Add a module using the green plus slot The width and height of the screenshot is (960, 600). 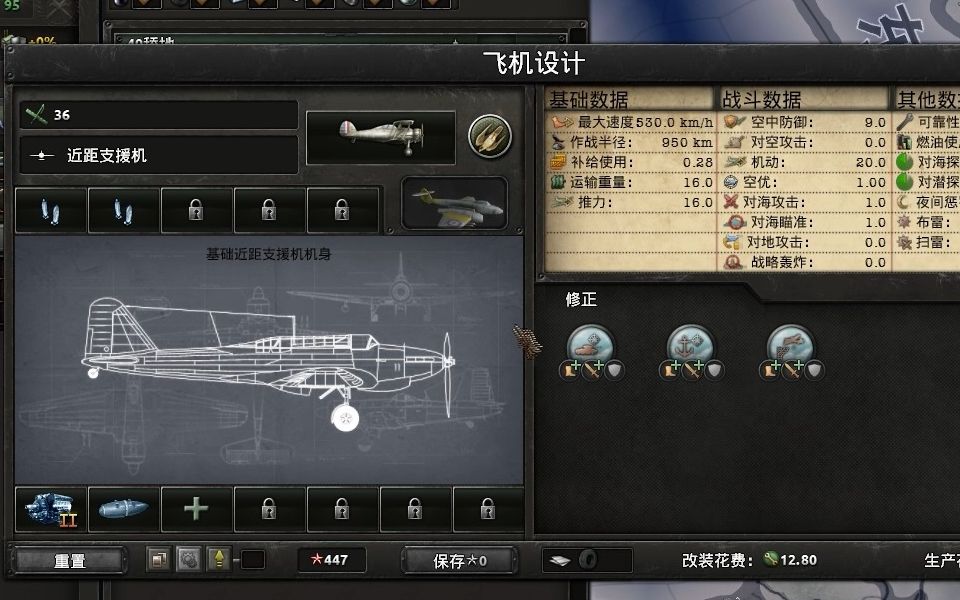196,509
